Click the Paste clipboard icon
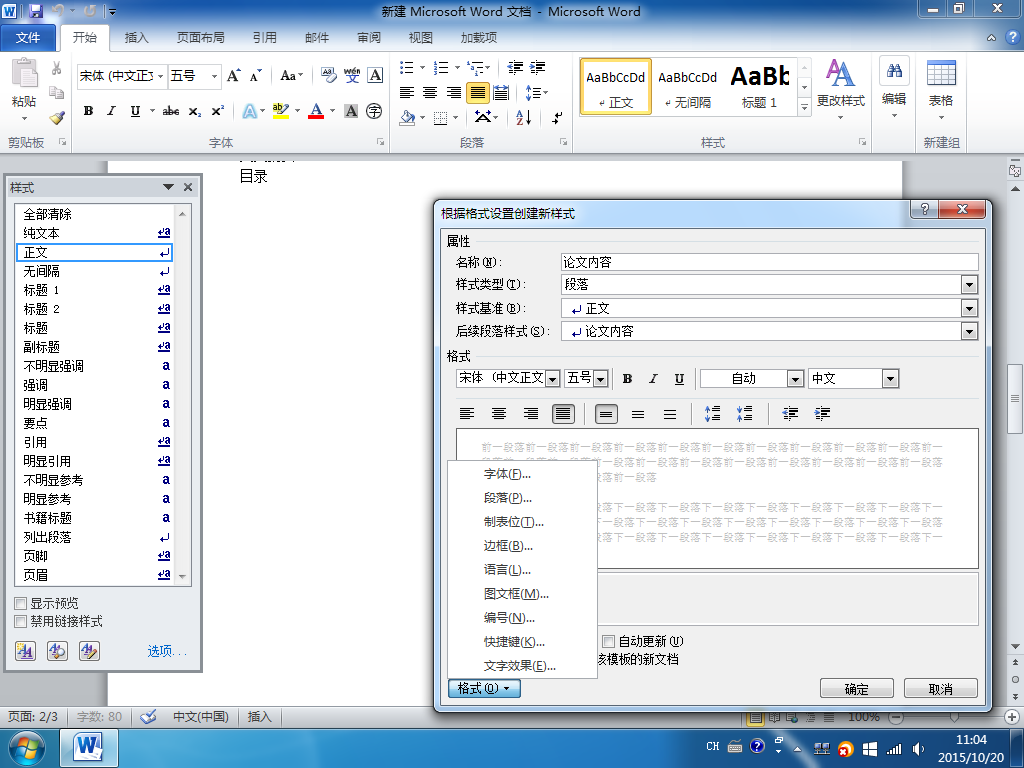The width and height of the screenshot is (1024, 768). tap(24, 73)
